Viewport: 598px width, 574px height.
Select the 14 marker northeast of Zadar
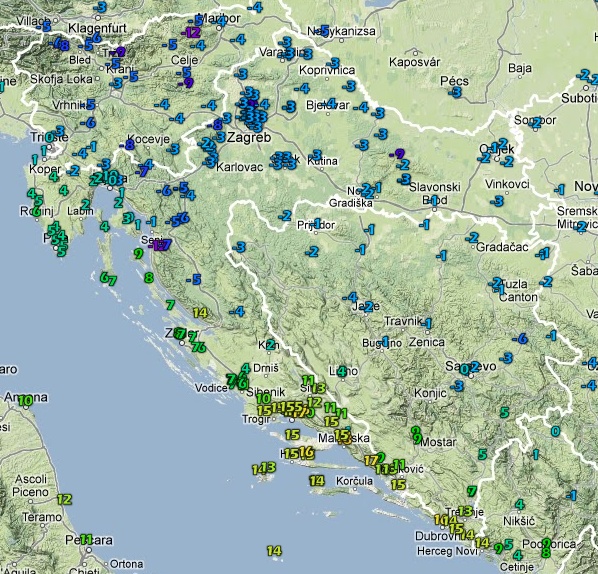200,313
